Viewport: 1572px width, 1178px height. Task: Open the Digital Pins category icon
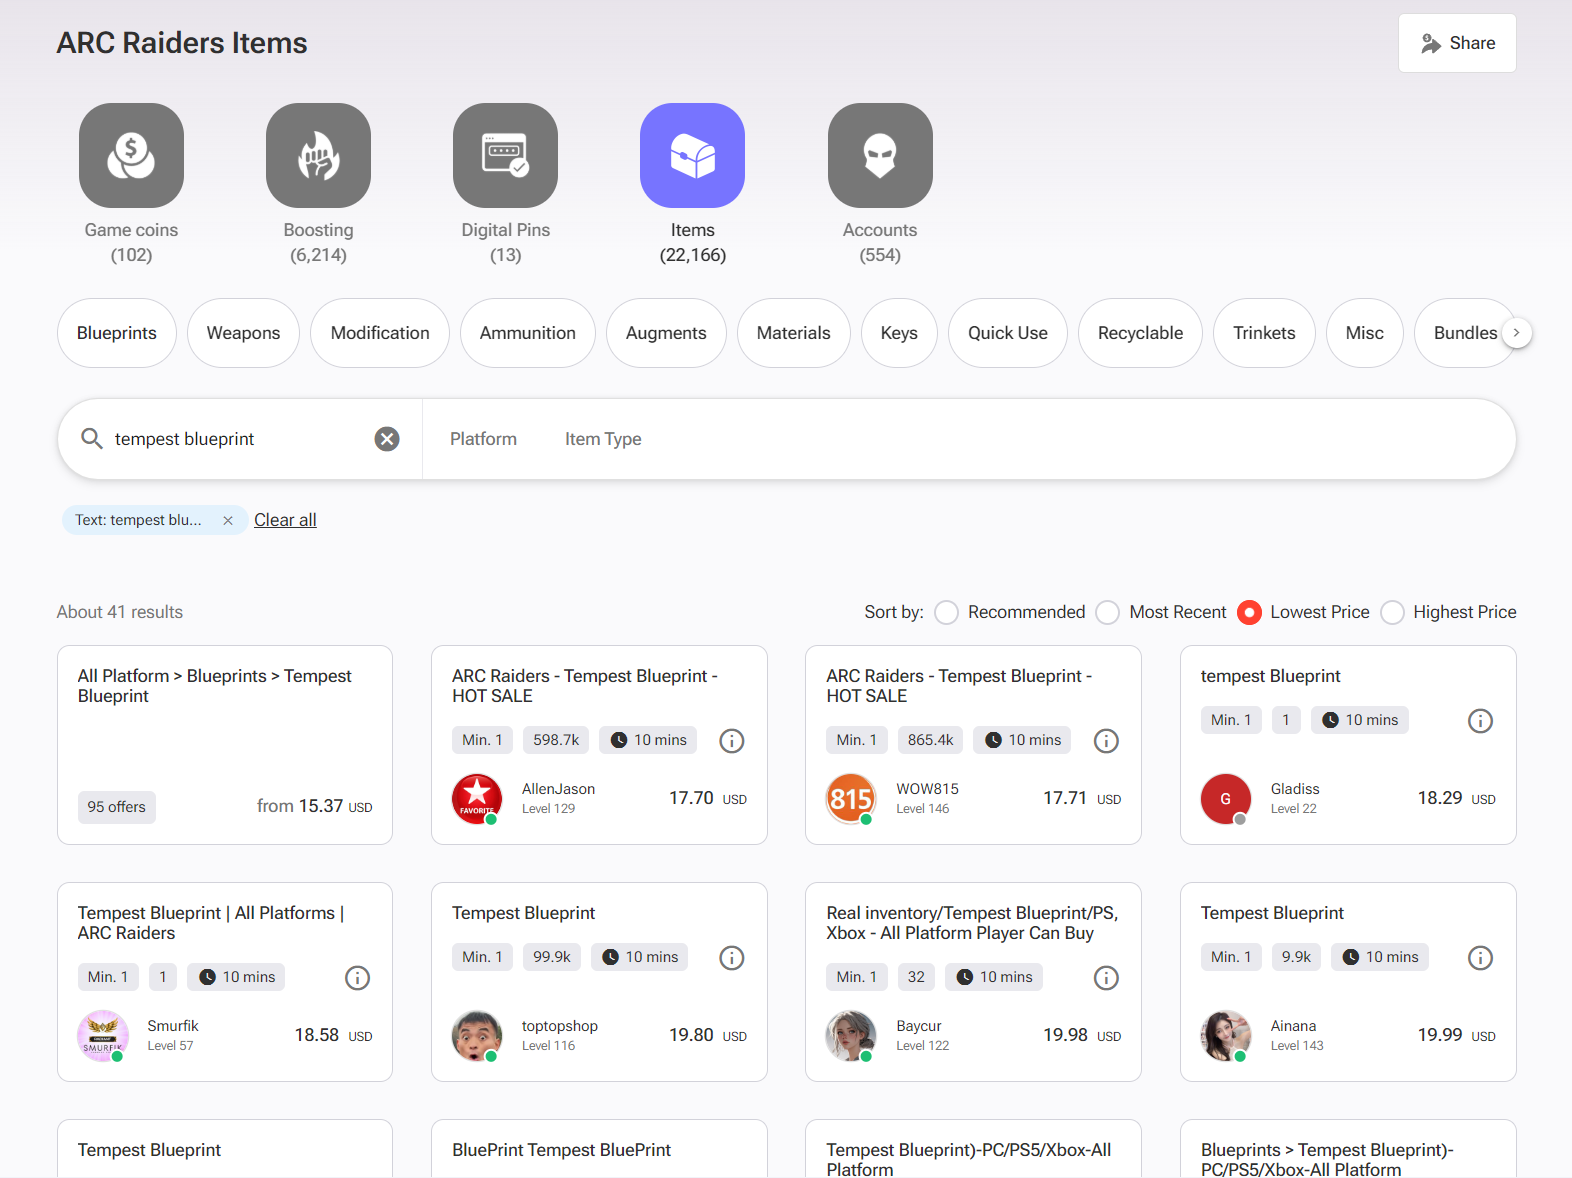click(505, 155)
